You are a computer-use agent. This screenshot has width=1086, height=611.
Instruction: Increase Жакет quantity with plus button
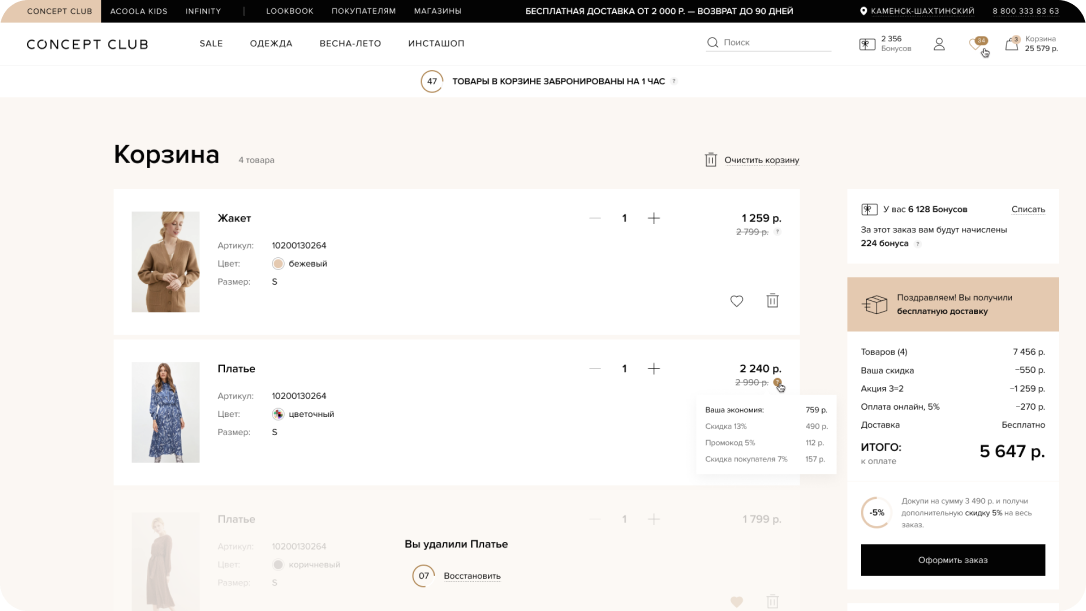point(654,218)
